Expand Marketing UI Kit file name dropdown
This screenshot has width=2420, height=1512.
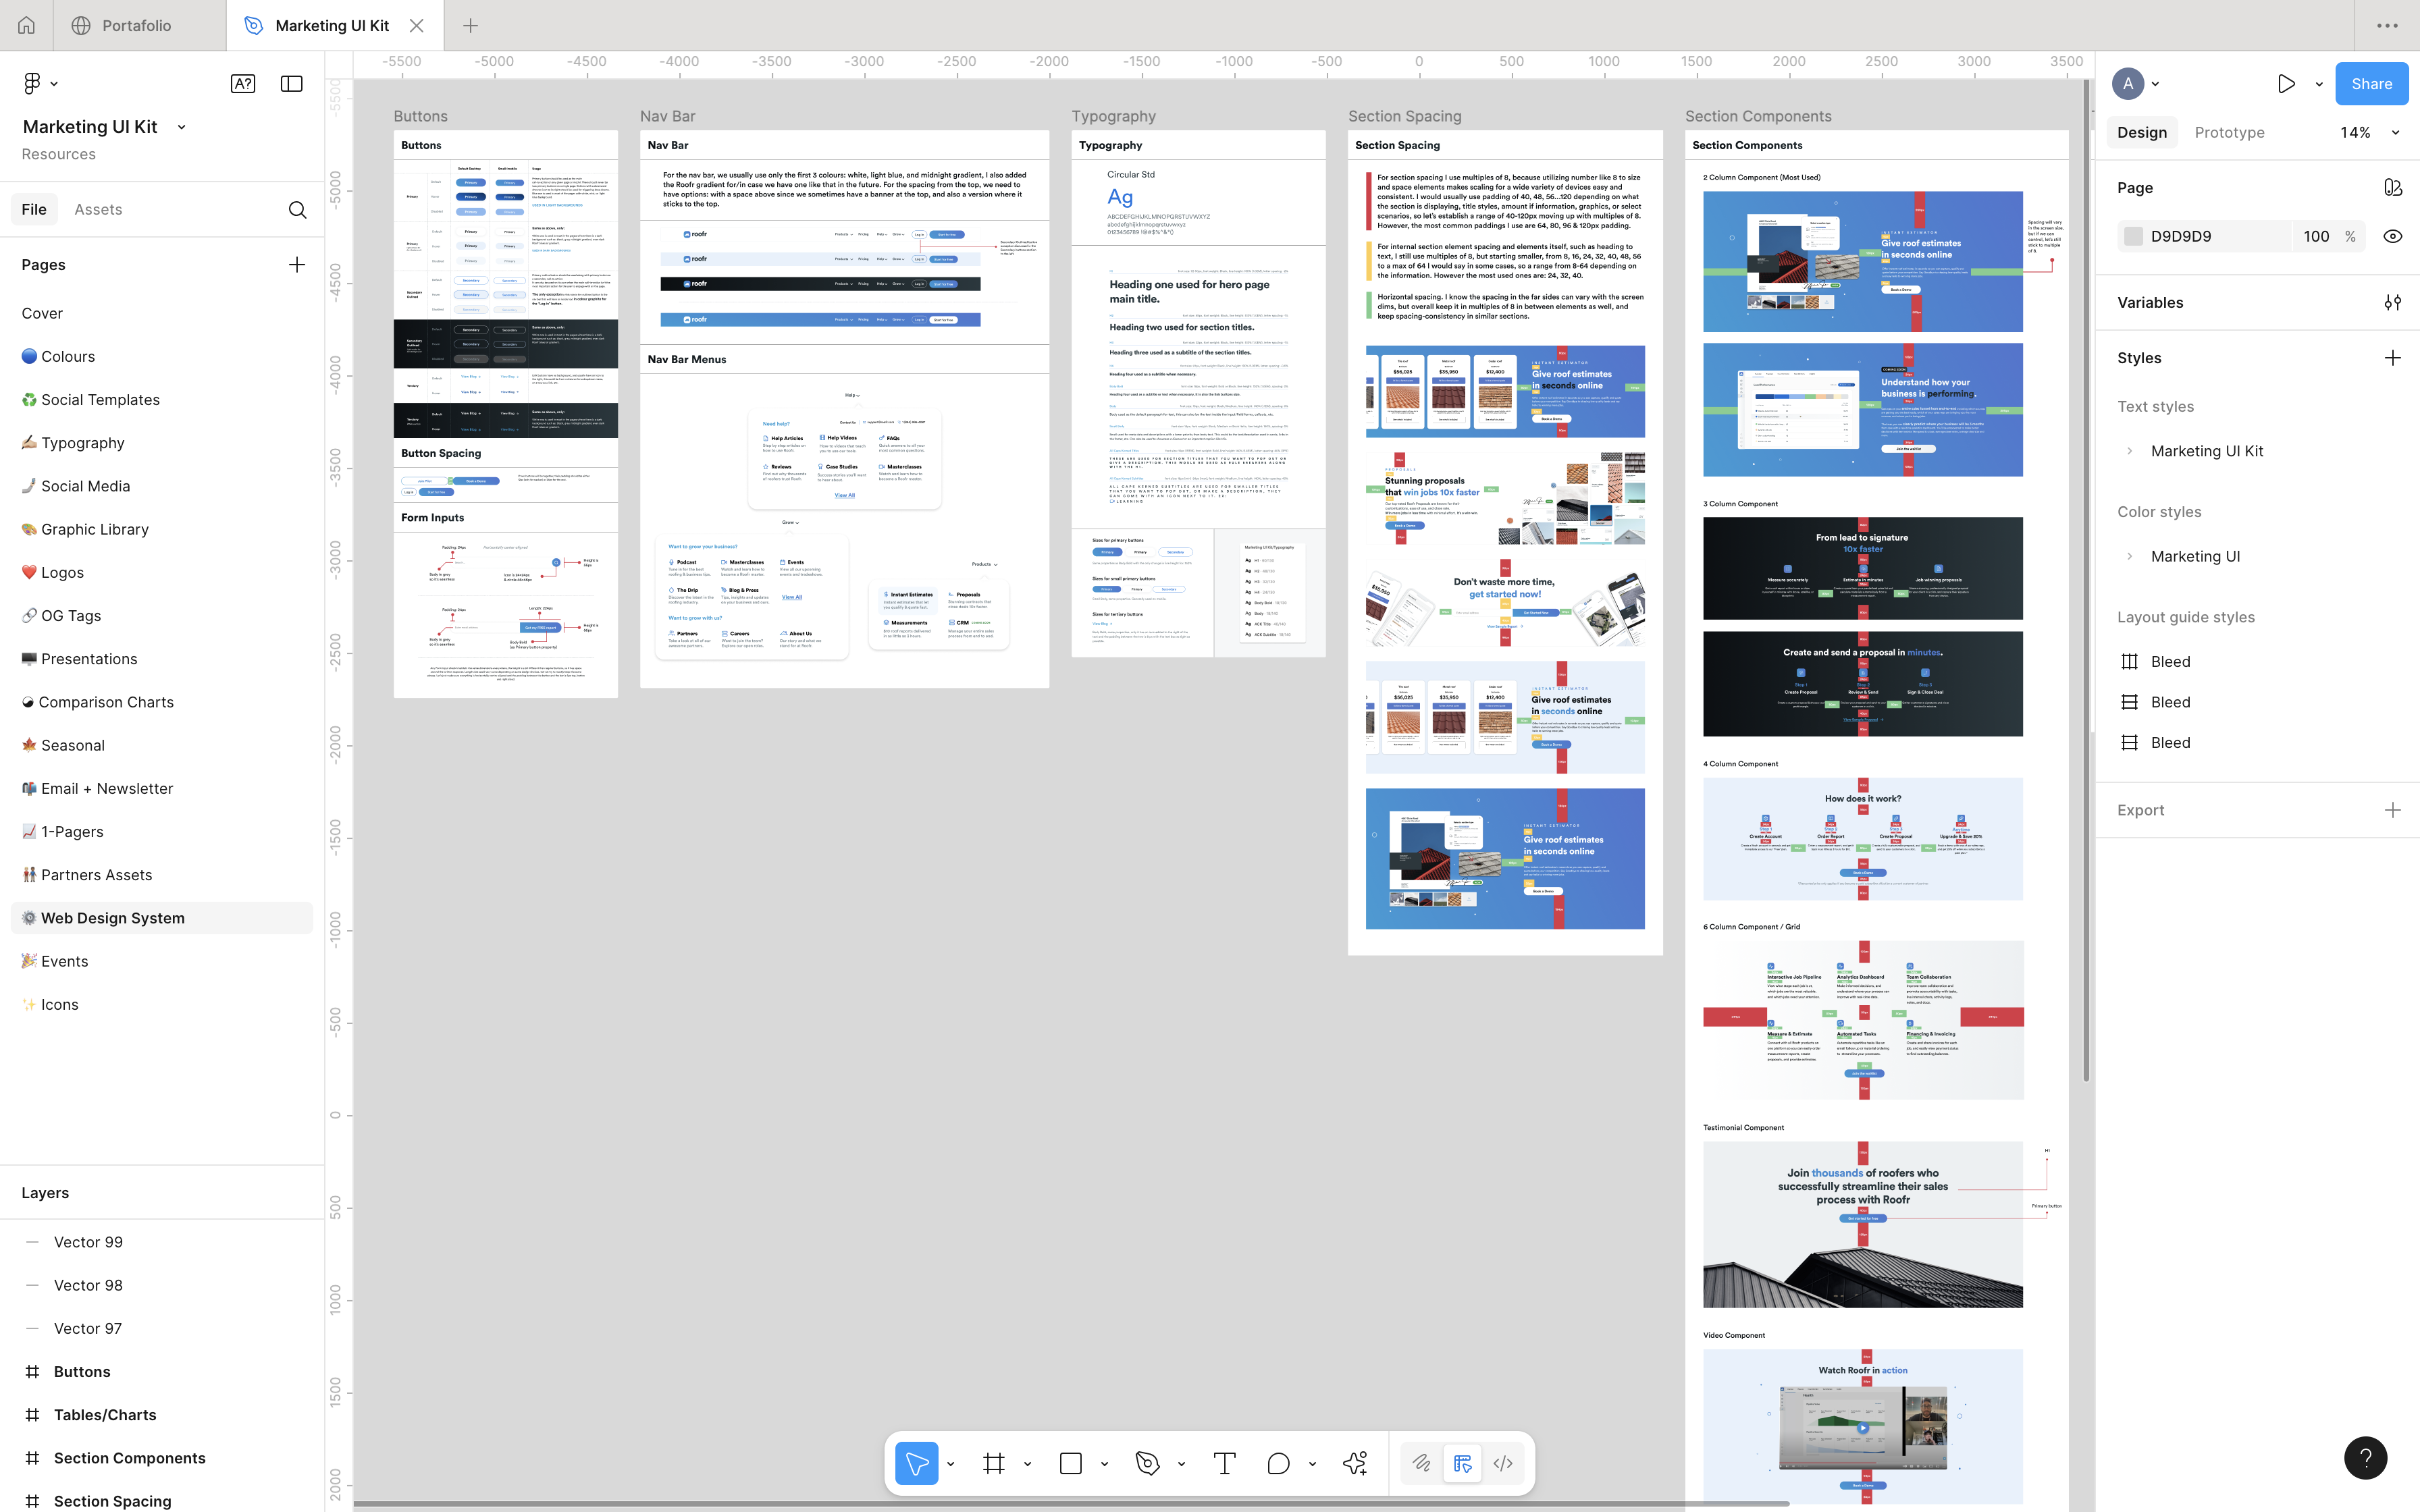pyautogui.click(x=181, y=127)
